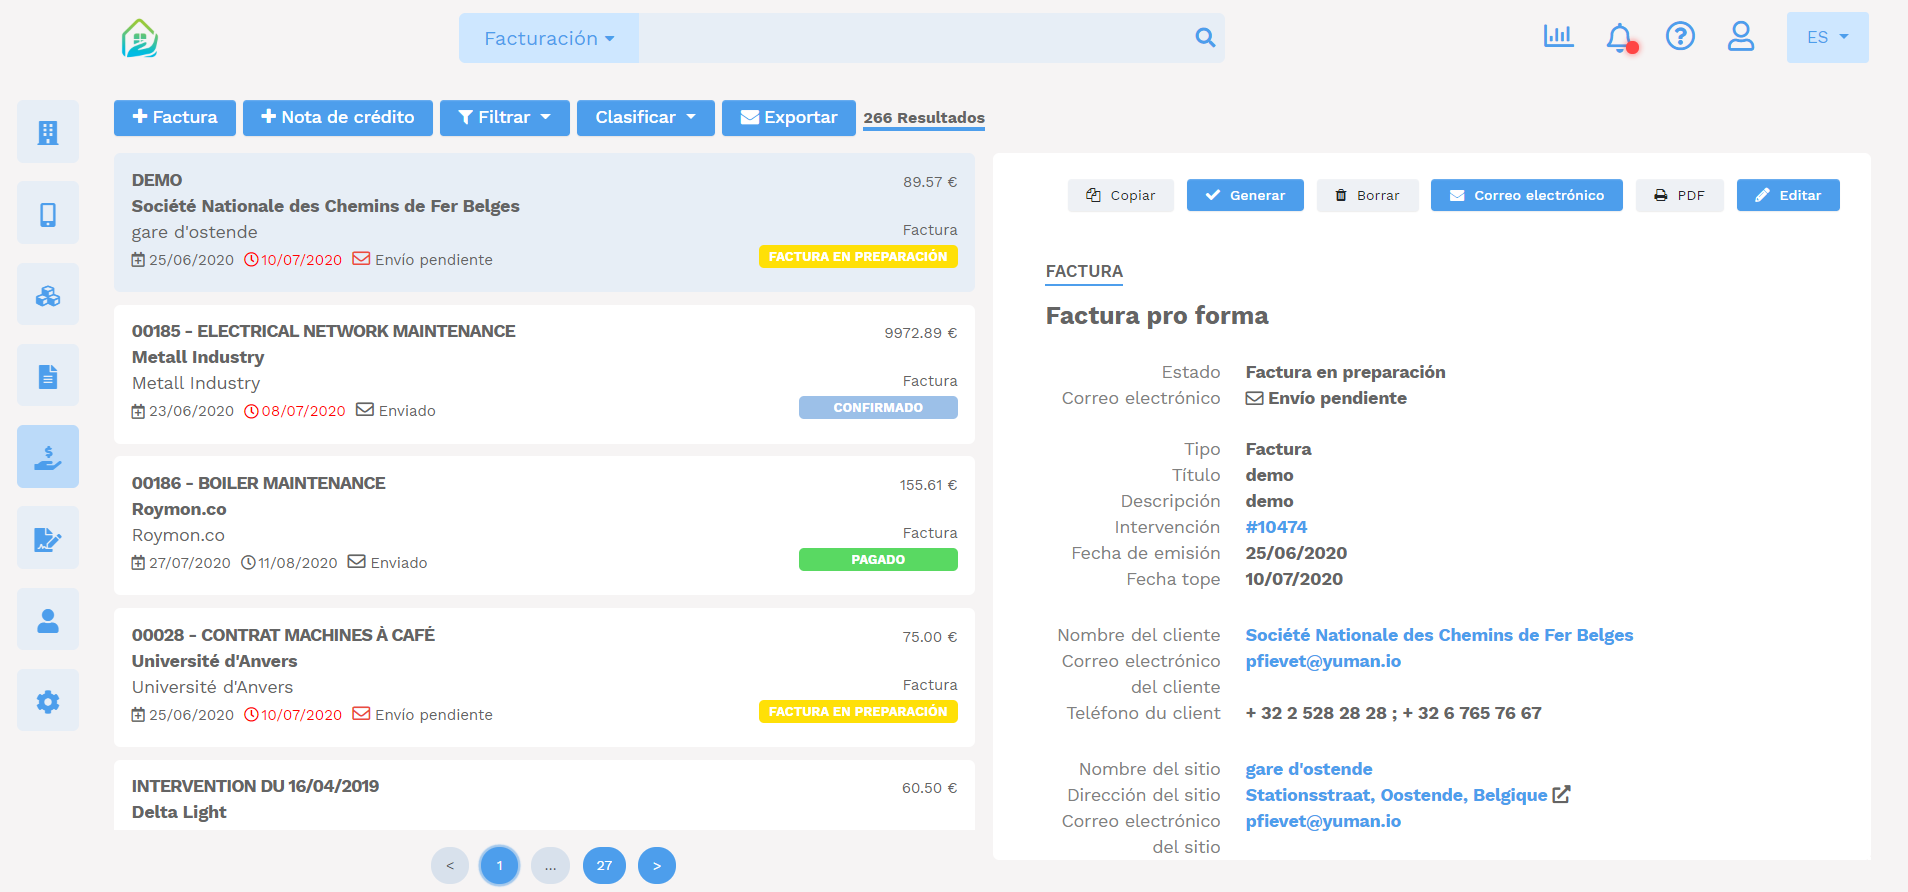Go to next page of results
The height and width of the screenshot is (892, 1908).
(x=657, y=866)
